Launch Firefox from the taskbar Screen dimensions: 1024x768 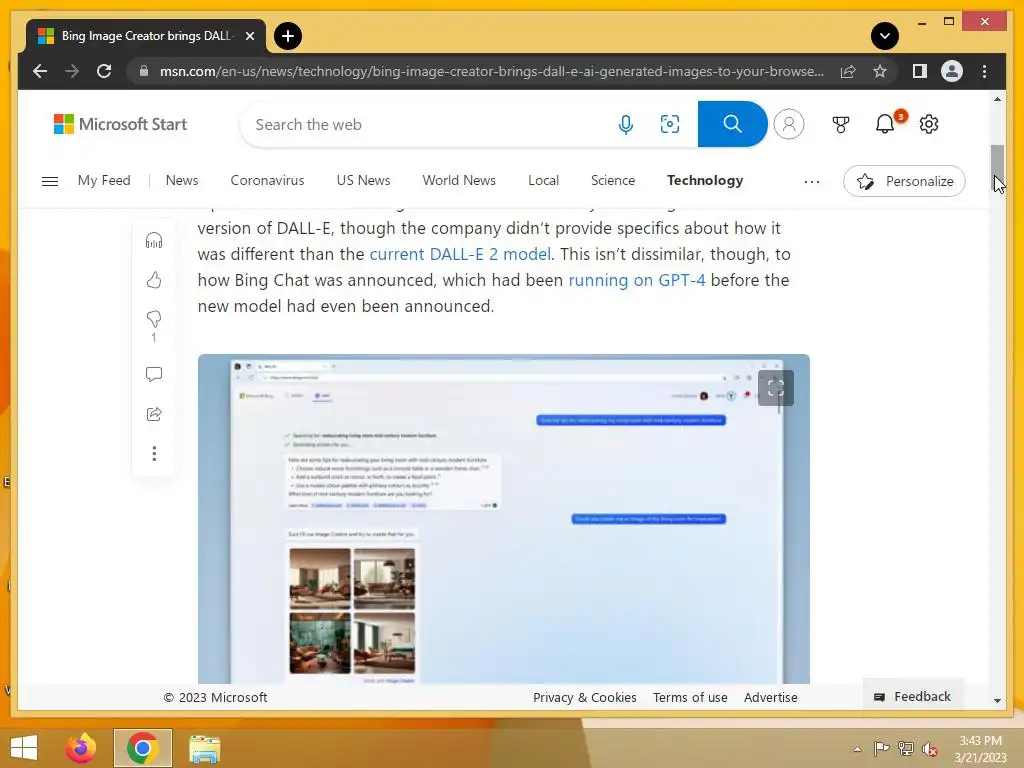click(81, 748)
